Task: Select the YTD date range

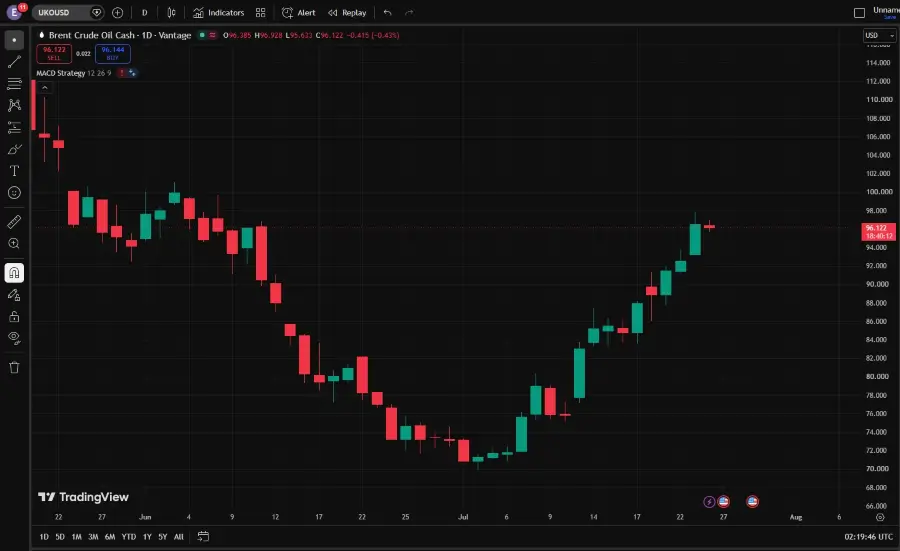Action: (x=129, y=537)
